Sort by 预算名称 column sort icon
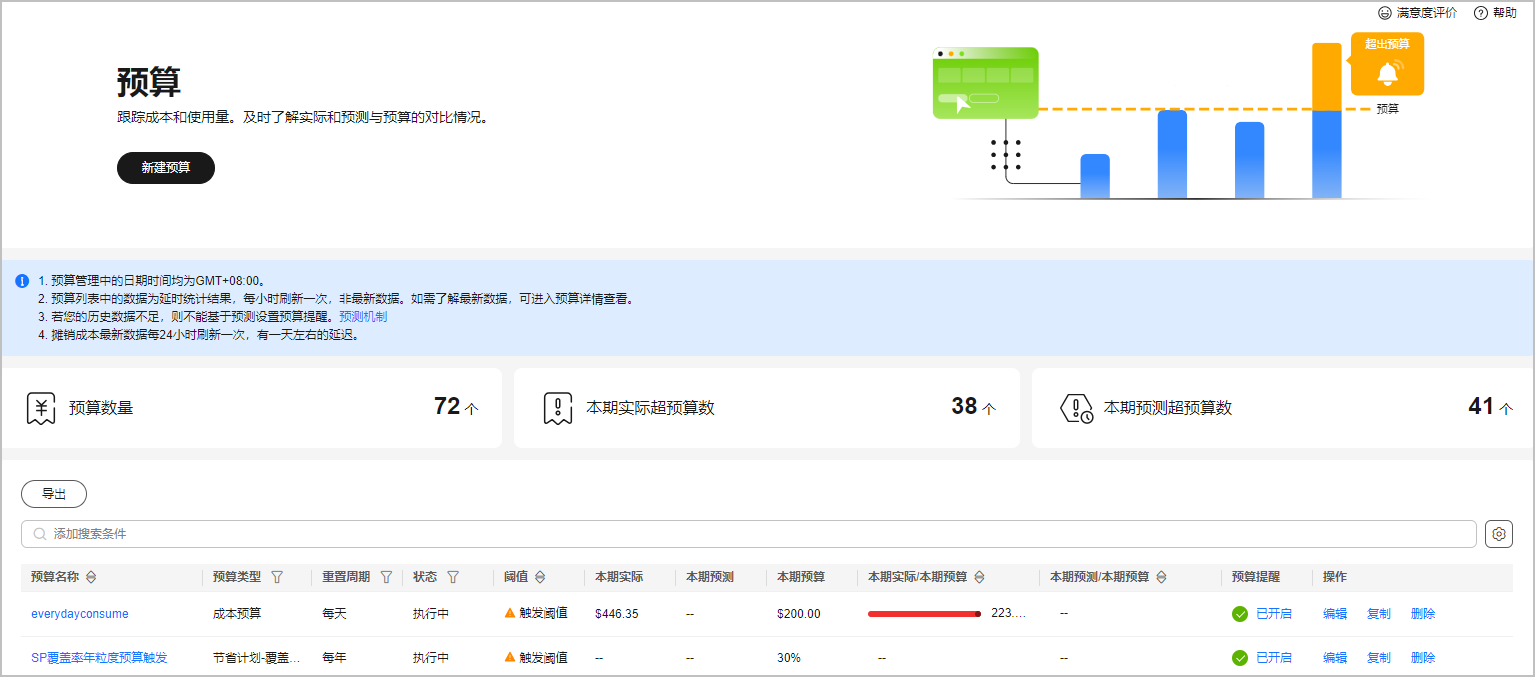 pyautogui.click(x=91, y=577)
